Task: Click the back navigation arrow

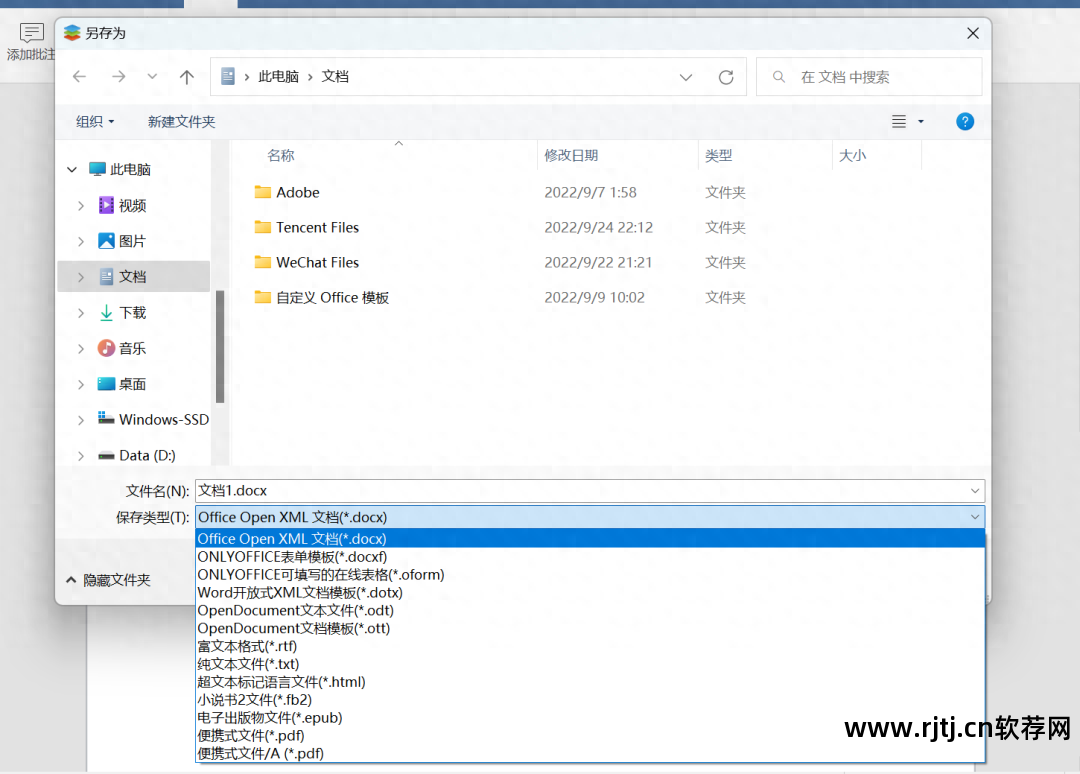Action: [79, 76]
